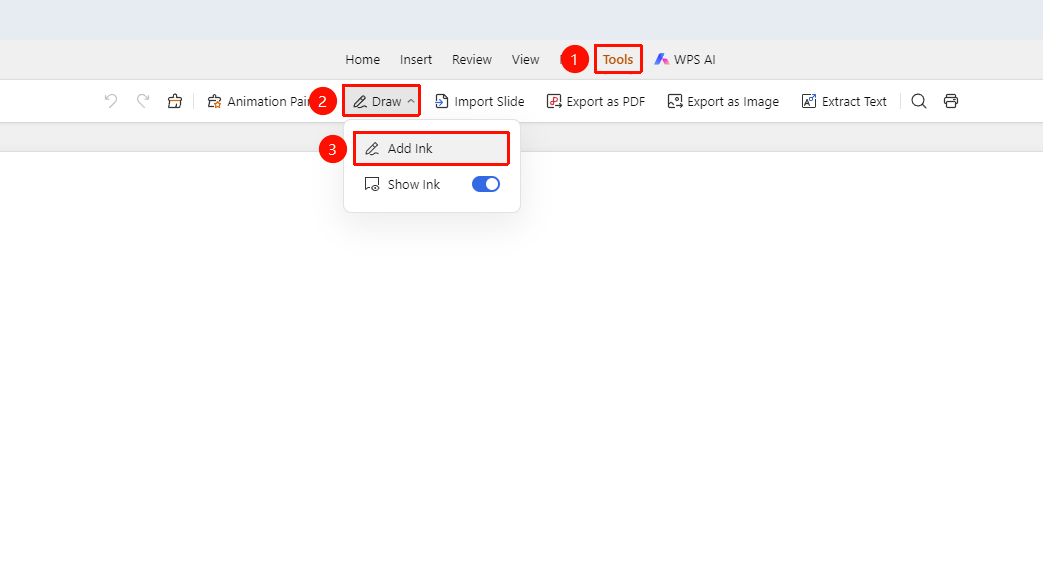Click the Import Slide icon

click(442, 101)
